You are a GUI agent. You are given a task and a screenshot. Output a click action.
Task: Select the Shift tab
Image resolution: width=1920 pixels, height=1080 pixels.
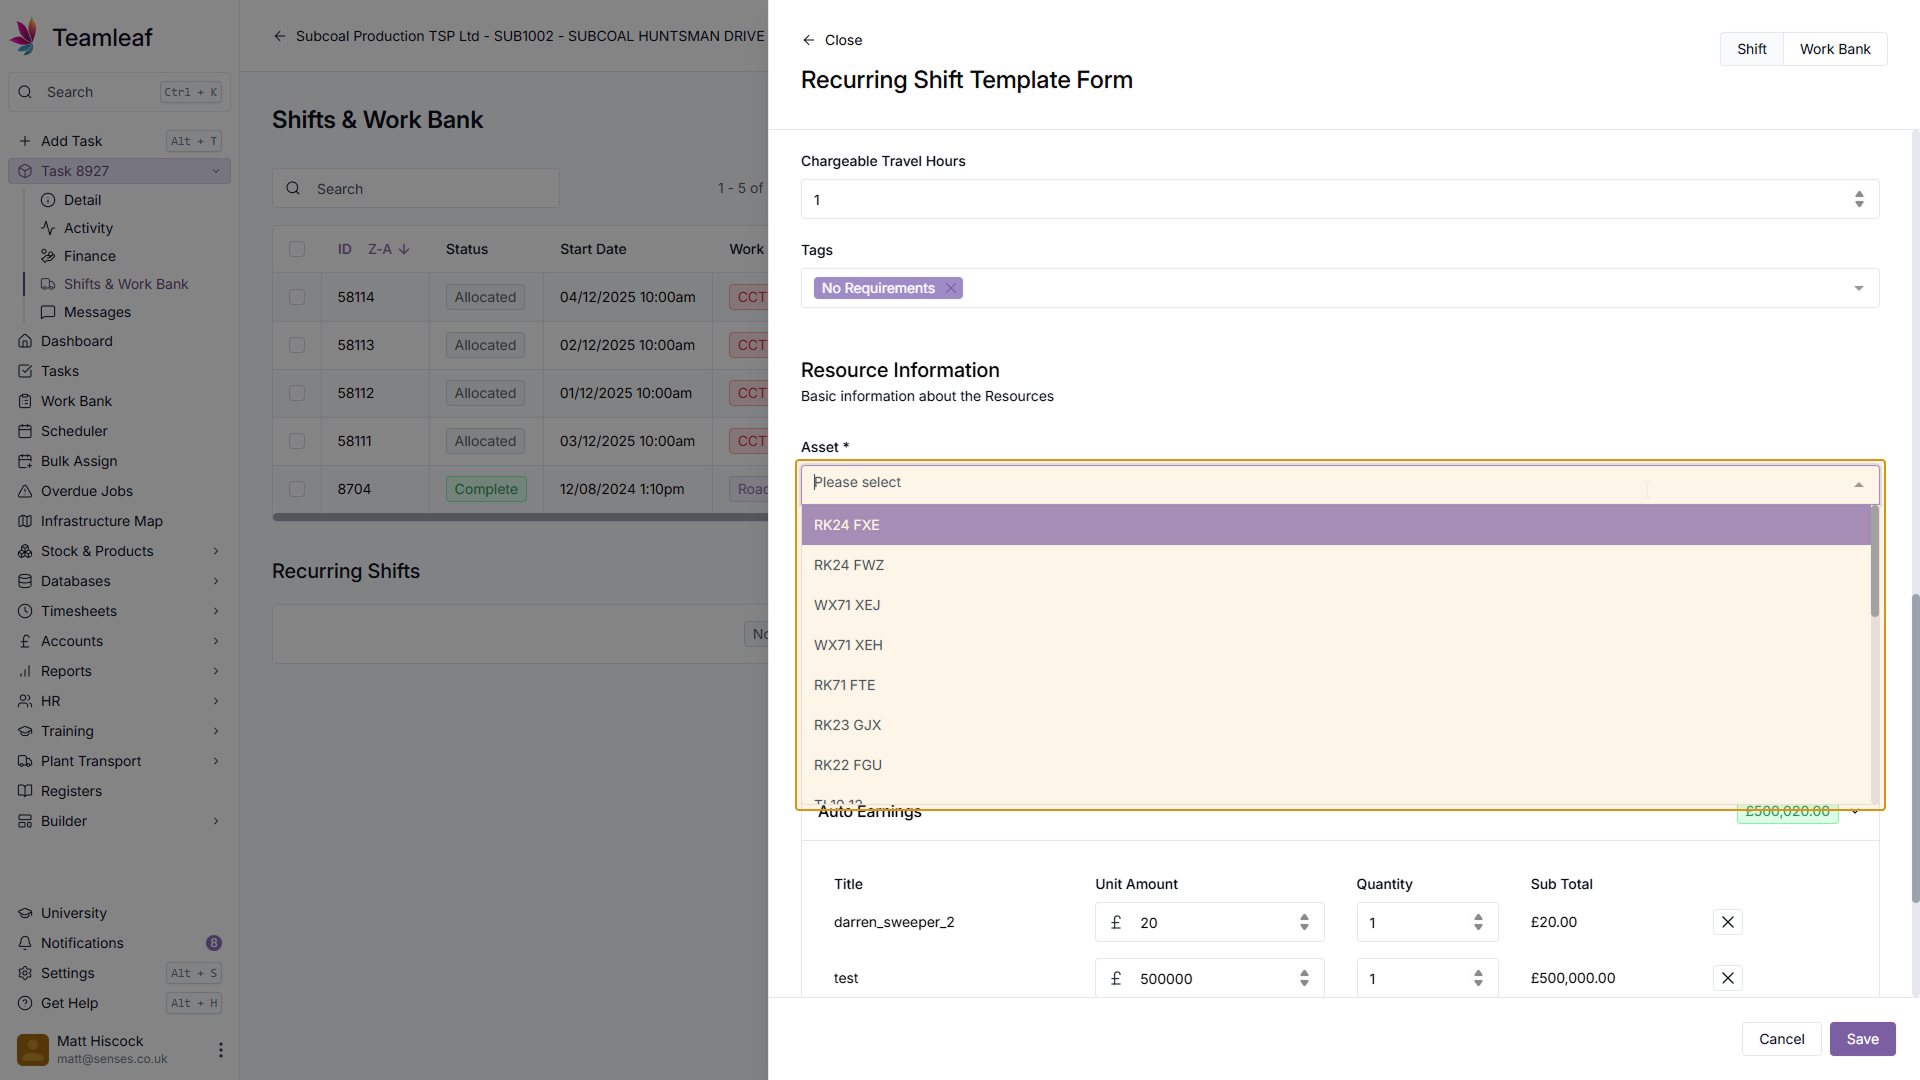[1751, 49]
